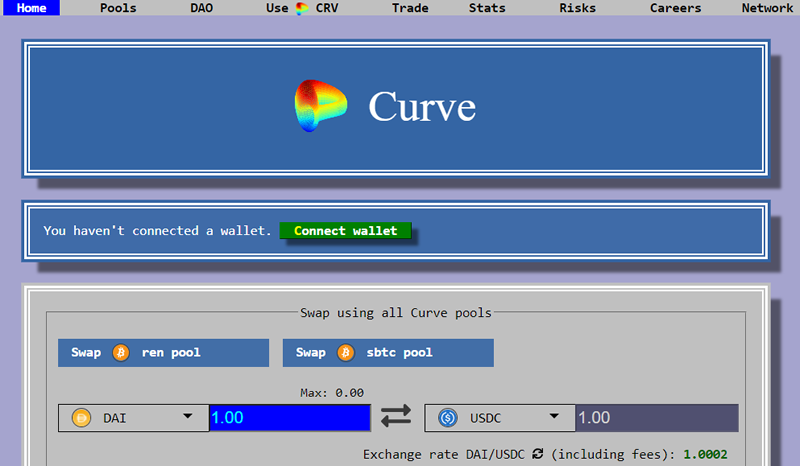Click the USDC output amount field

tap(657, 418)
